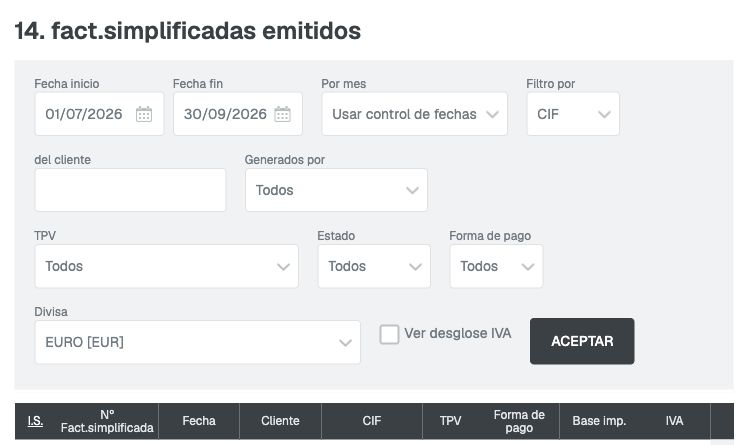The image size is (750, 445).
Task: Expand the TPV Todos dropdown
Action: click(166, 266)
